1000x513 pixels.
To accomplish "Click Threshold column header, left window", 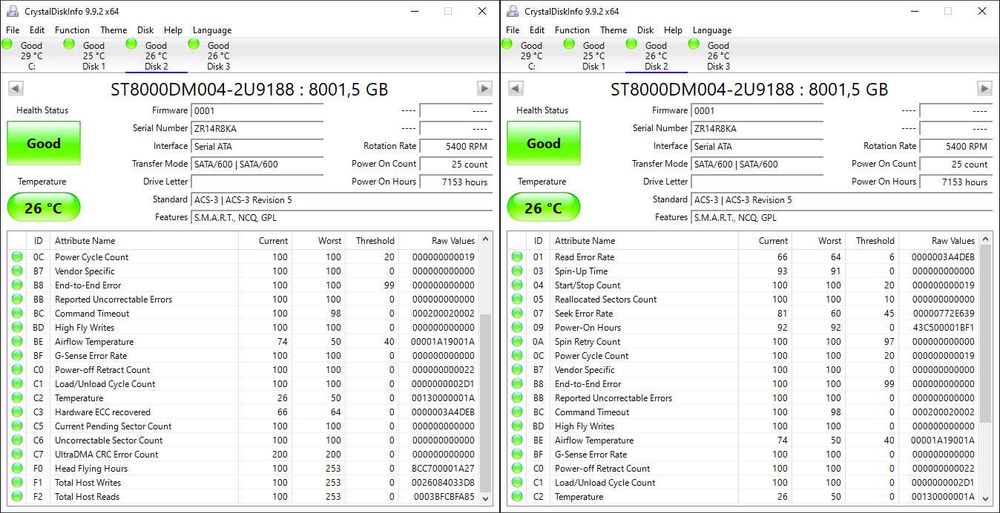I will point(372,241).
